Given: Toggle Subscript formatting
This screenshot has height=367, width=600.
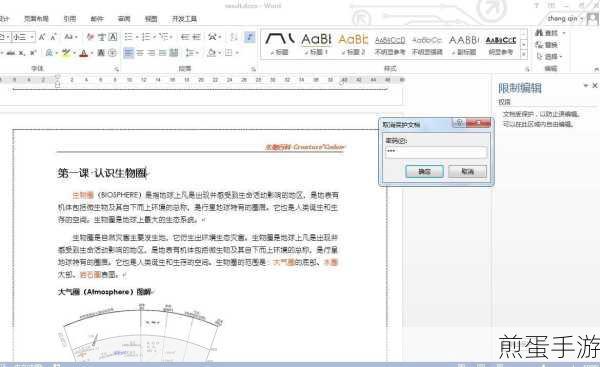Looking at the screenshot, I should tap(22, 53).
